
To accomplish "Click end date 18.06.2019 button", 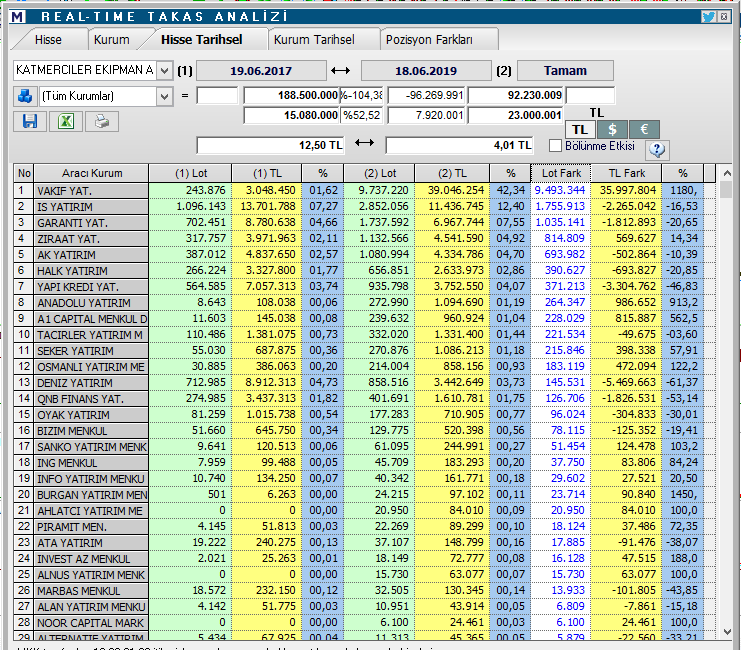I will [x=426, y=71].
